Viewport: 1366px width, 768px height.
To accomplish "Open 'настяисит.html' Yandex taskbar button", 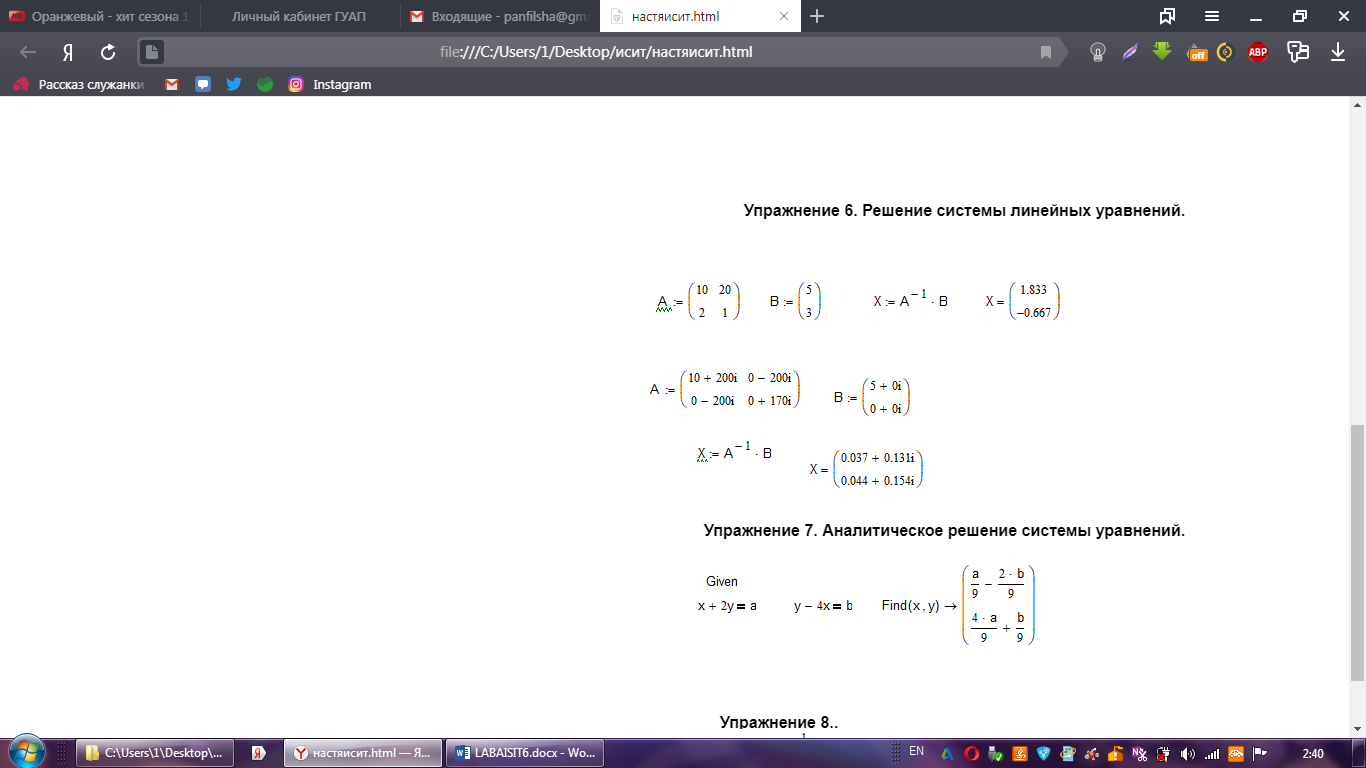I will (362, 753).
